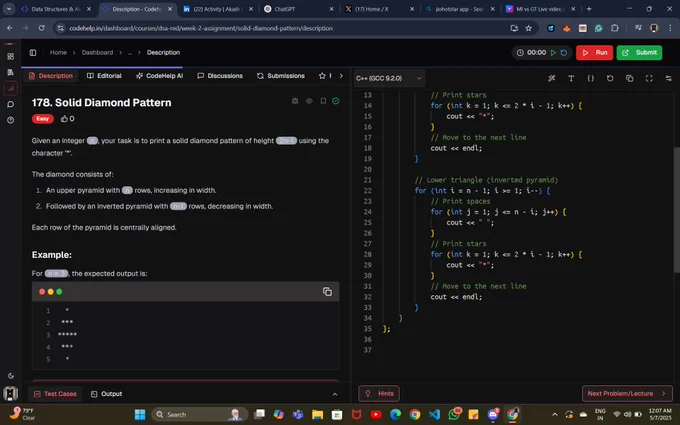The height and width of the screenshot is (425, 680).
Task: Toggle dark mode moon icon in sidebar
Action: coord(10,376)
